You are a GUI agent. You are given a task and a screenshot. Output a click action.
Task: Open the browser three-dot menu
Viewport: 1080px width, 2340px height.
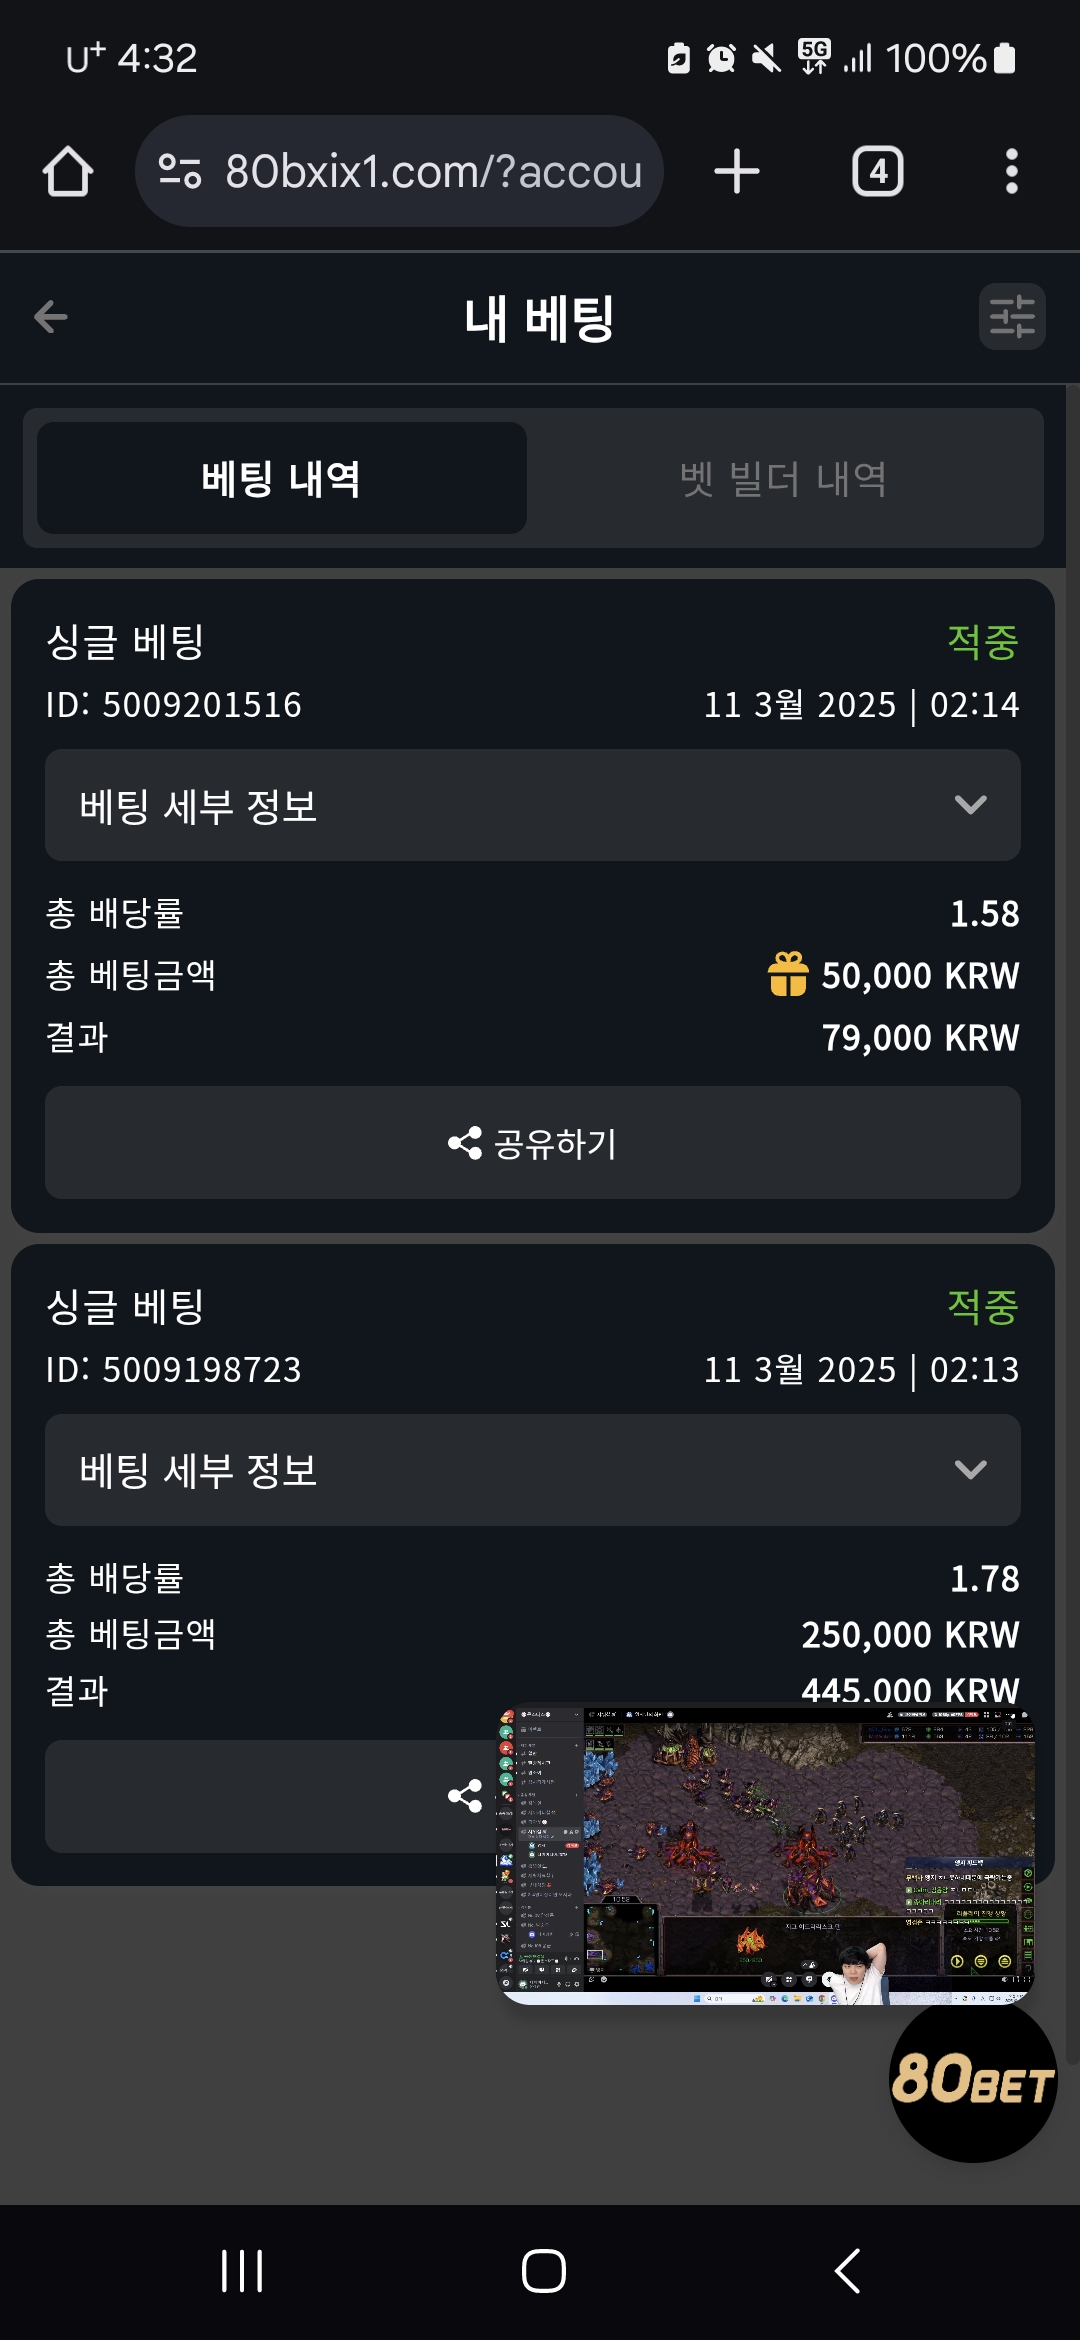click(x=1011, y=171)
